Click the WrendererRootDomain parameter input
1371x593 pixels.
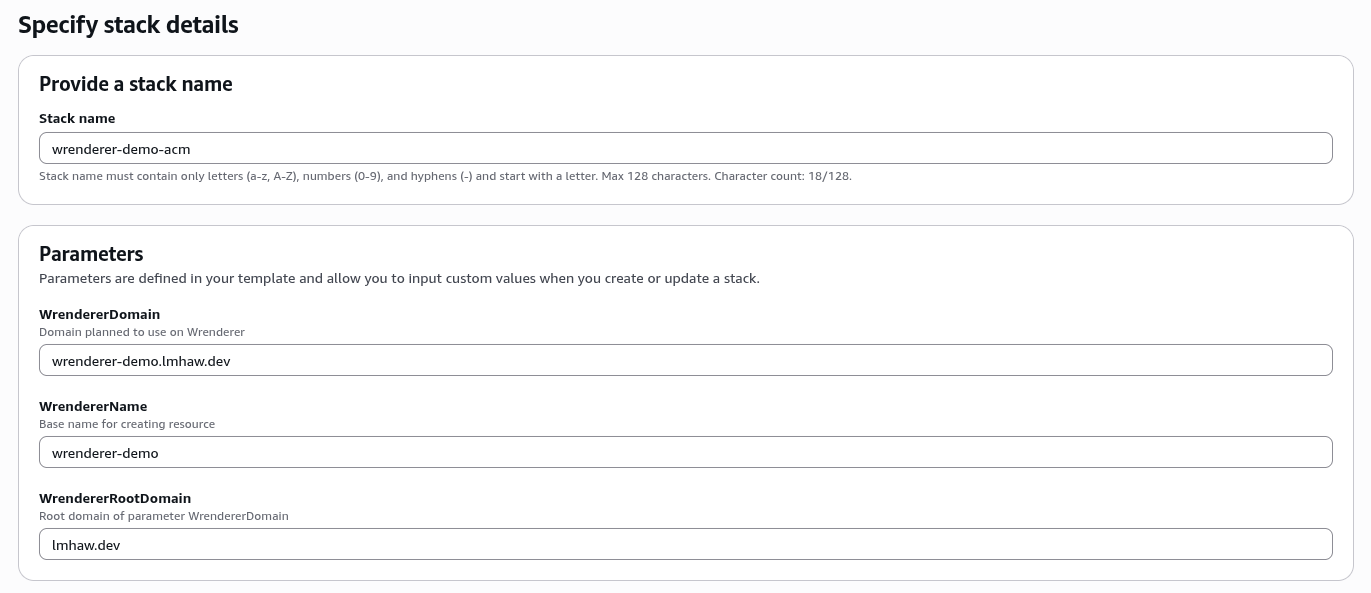[685, 544]
